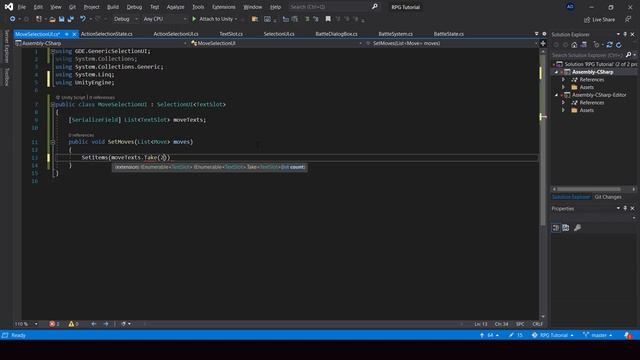Open the Toolbox side tab
Viewport: 640px width, 360px height.
(x=6, y=77)
